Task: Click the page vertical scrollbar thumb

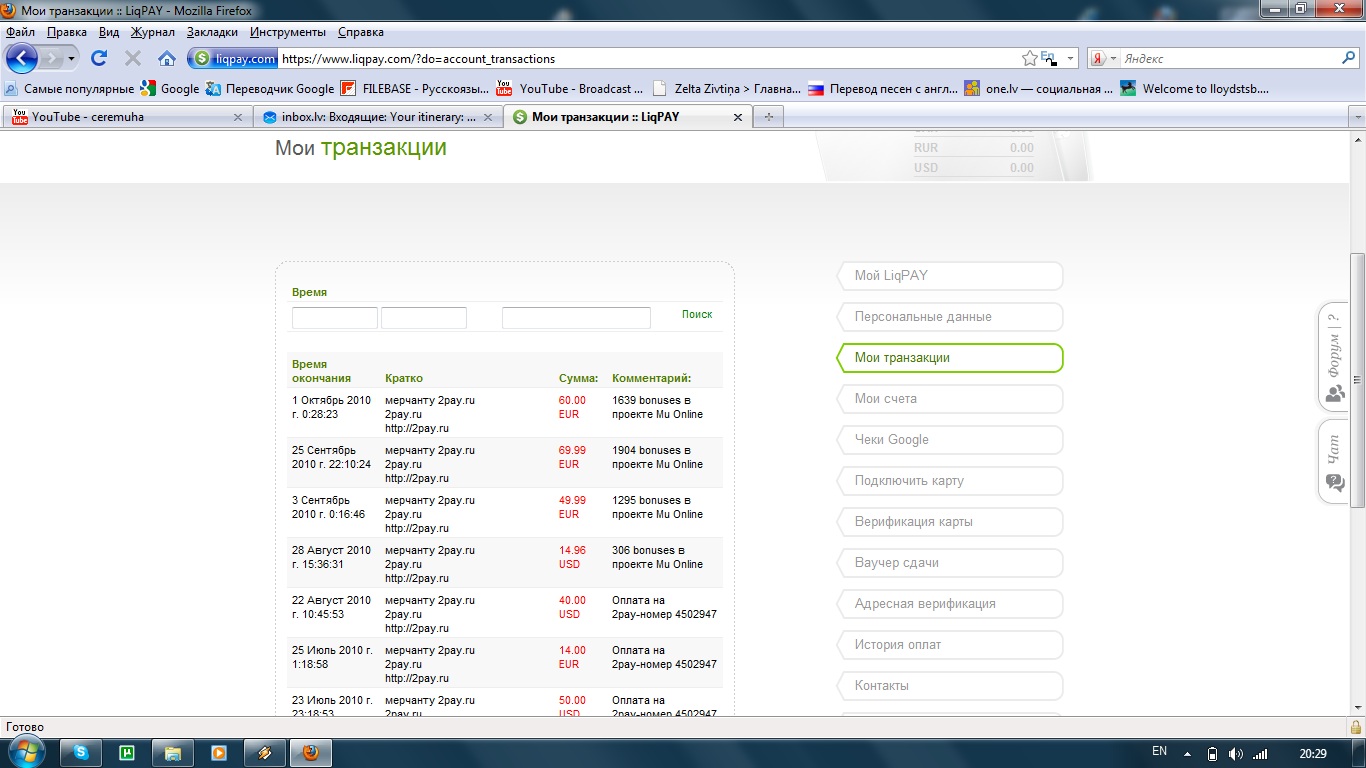Action: click(1357, 378)
